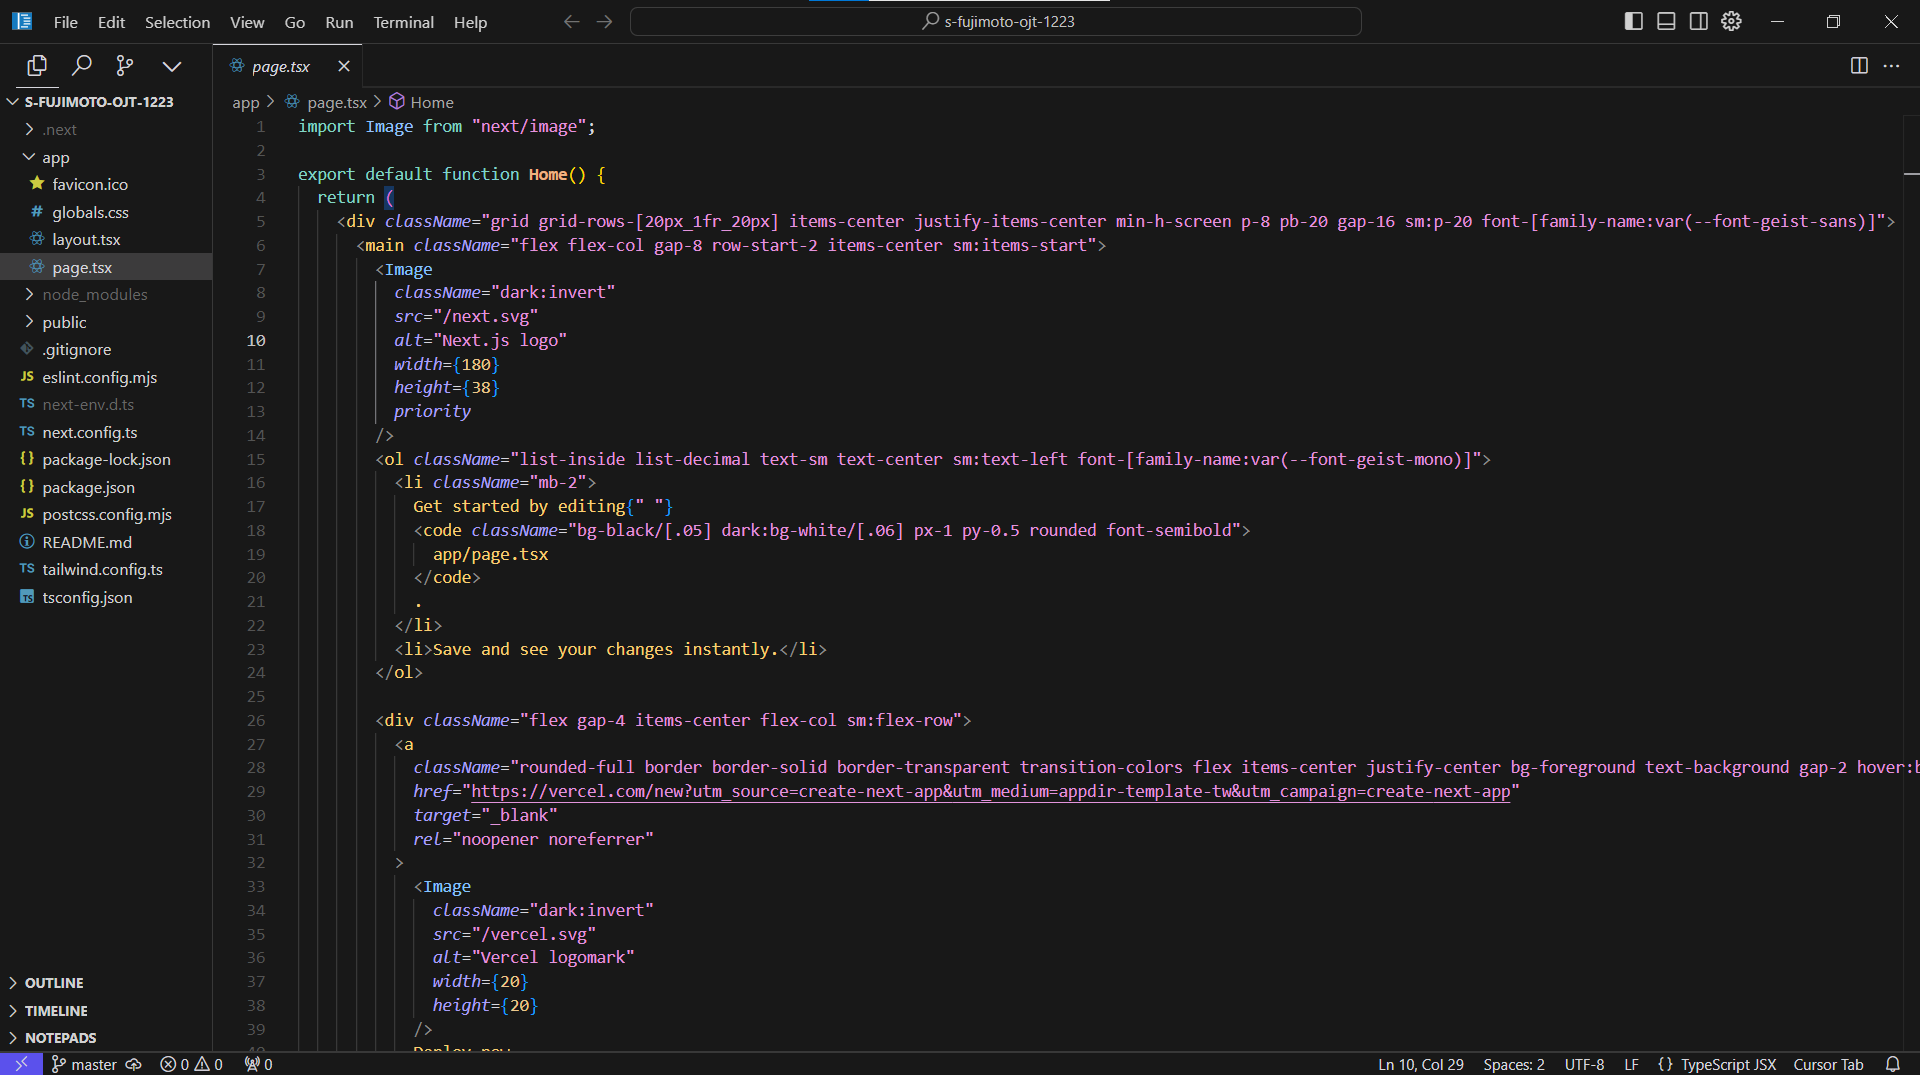The width and height of the screenshot is (1920, 1075).
Task: Toggle the primary side bar layout icon
Action: 1633,21
